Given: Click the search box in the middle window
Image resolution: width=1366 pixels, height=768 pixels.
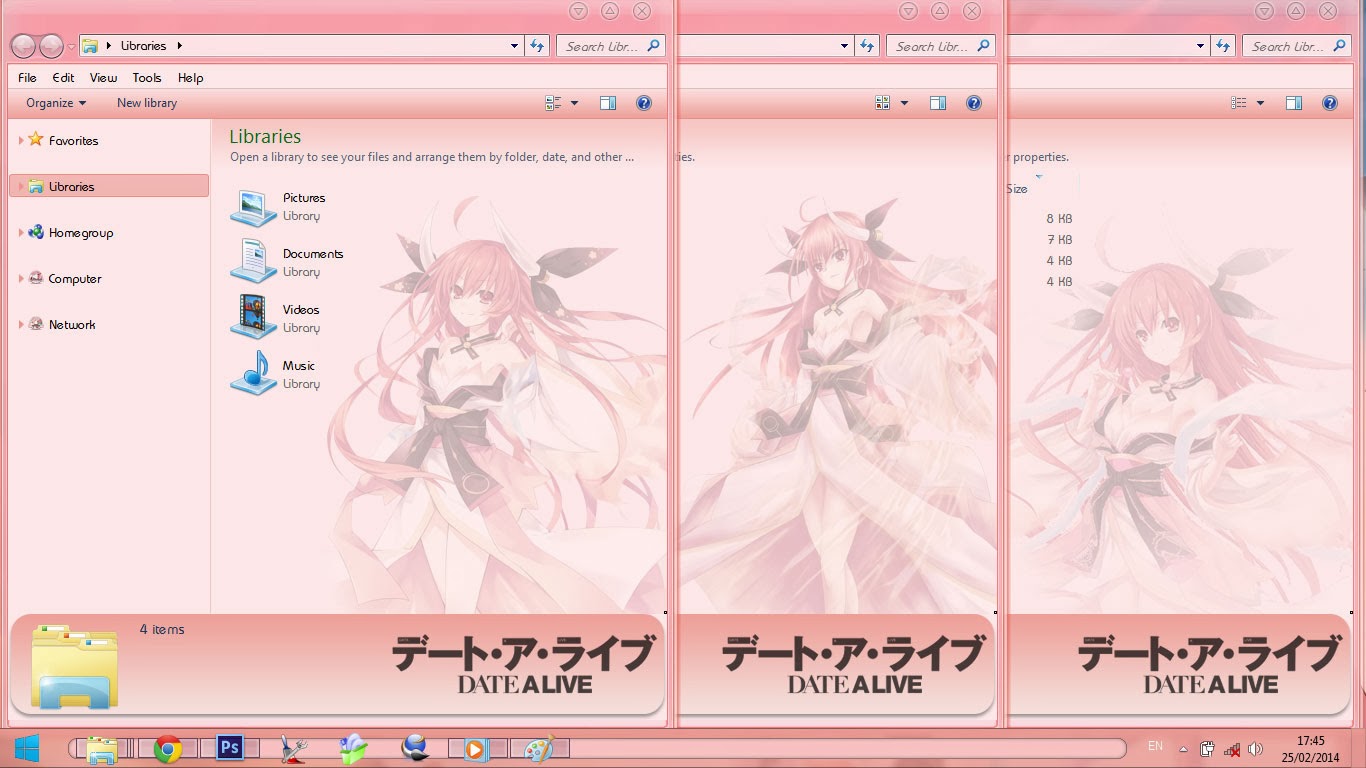Looking at the screenshot, I should click(941, 46).
